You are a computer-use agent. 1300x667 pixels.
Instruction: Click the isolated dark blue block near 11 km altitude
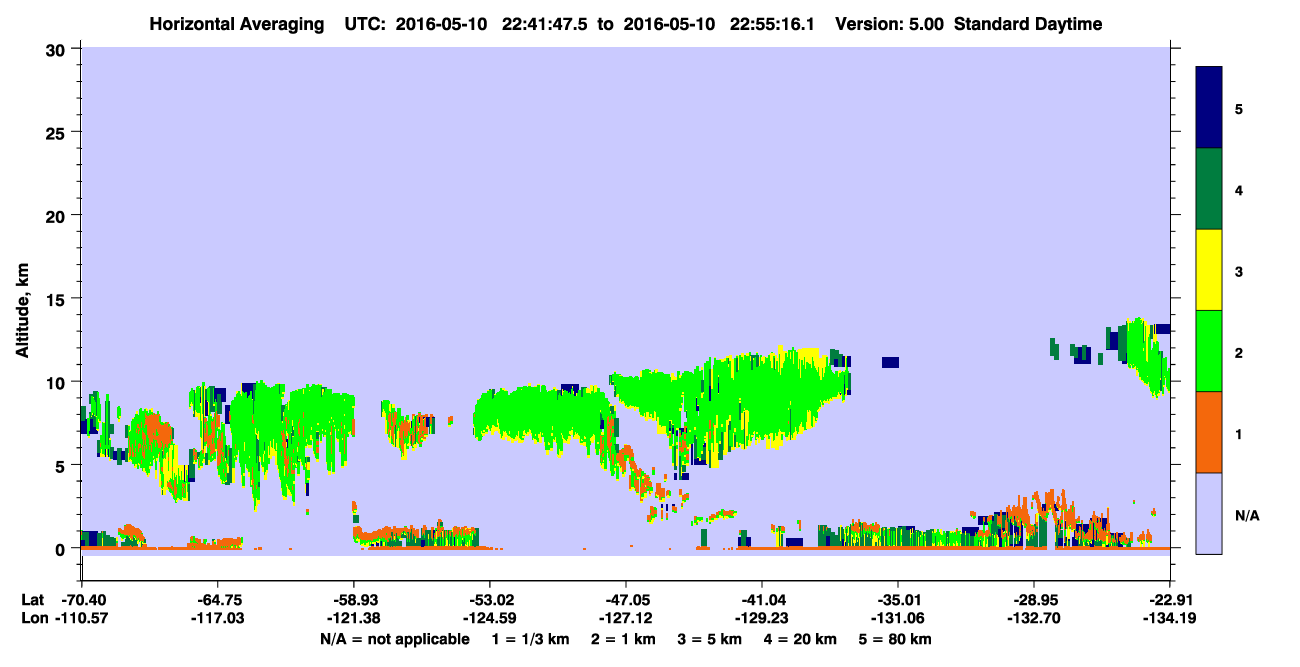pyautogui.click(x=890, y=362)
